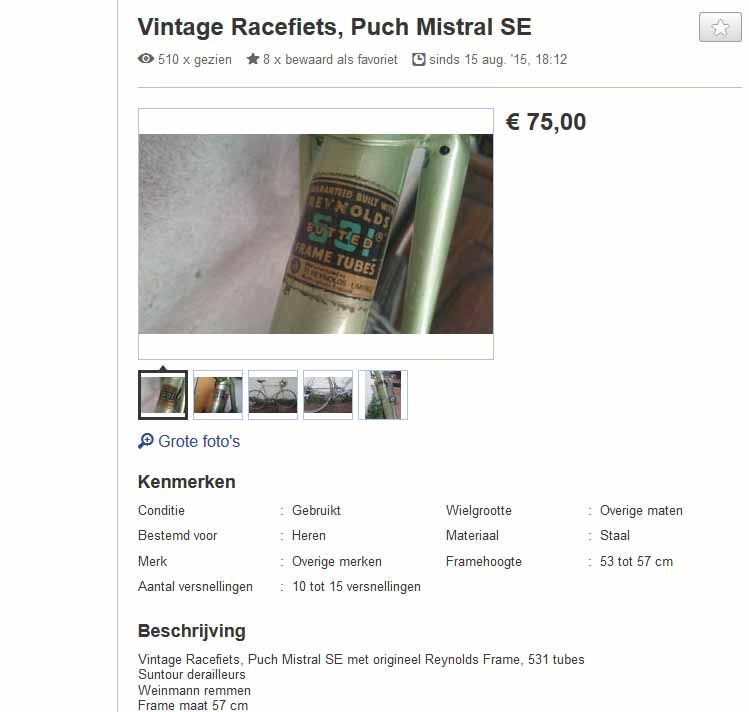Open the Grote foto's link
The image size is (749, 712).
[x=199, y=441]
